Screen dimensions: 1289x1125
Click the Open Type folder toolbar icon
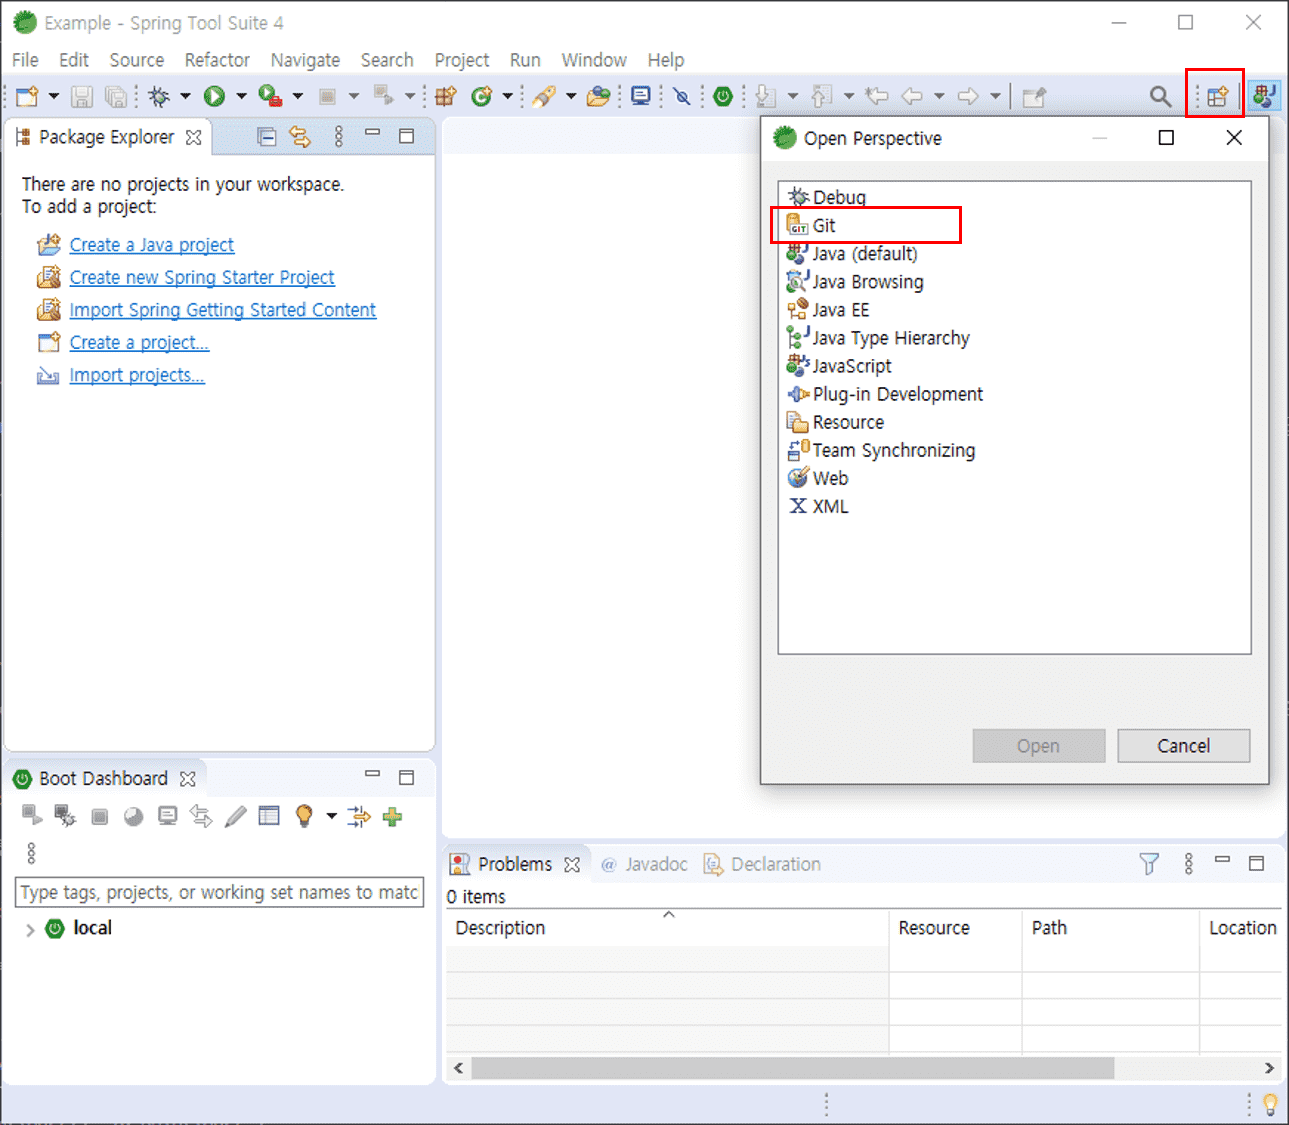[598, 96]
